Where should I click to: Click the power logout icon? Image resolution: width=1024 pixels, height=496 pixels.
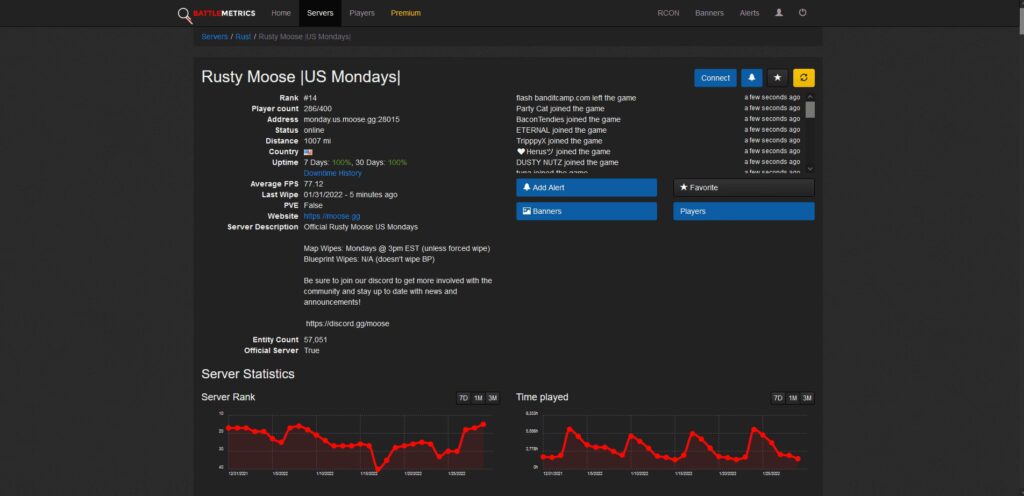pos(803,12)
